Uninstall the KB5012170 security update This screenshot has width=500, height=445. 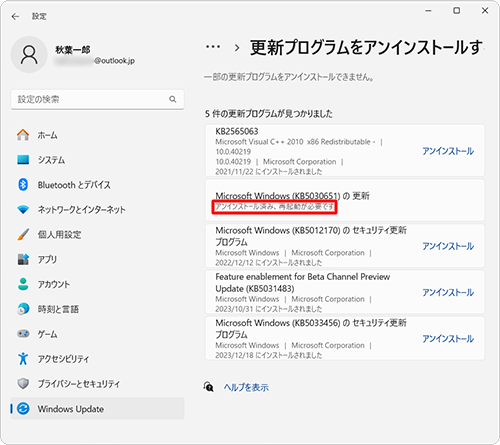448,246
